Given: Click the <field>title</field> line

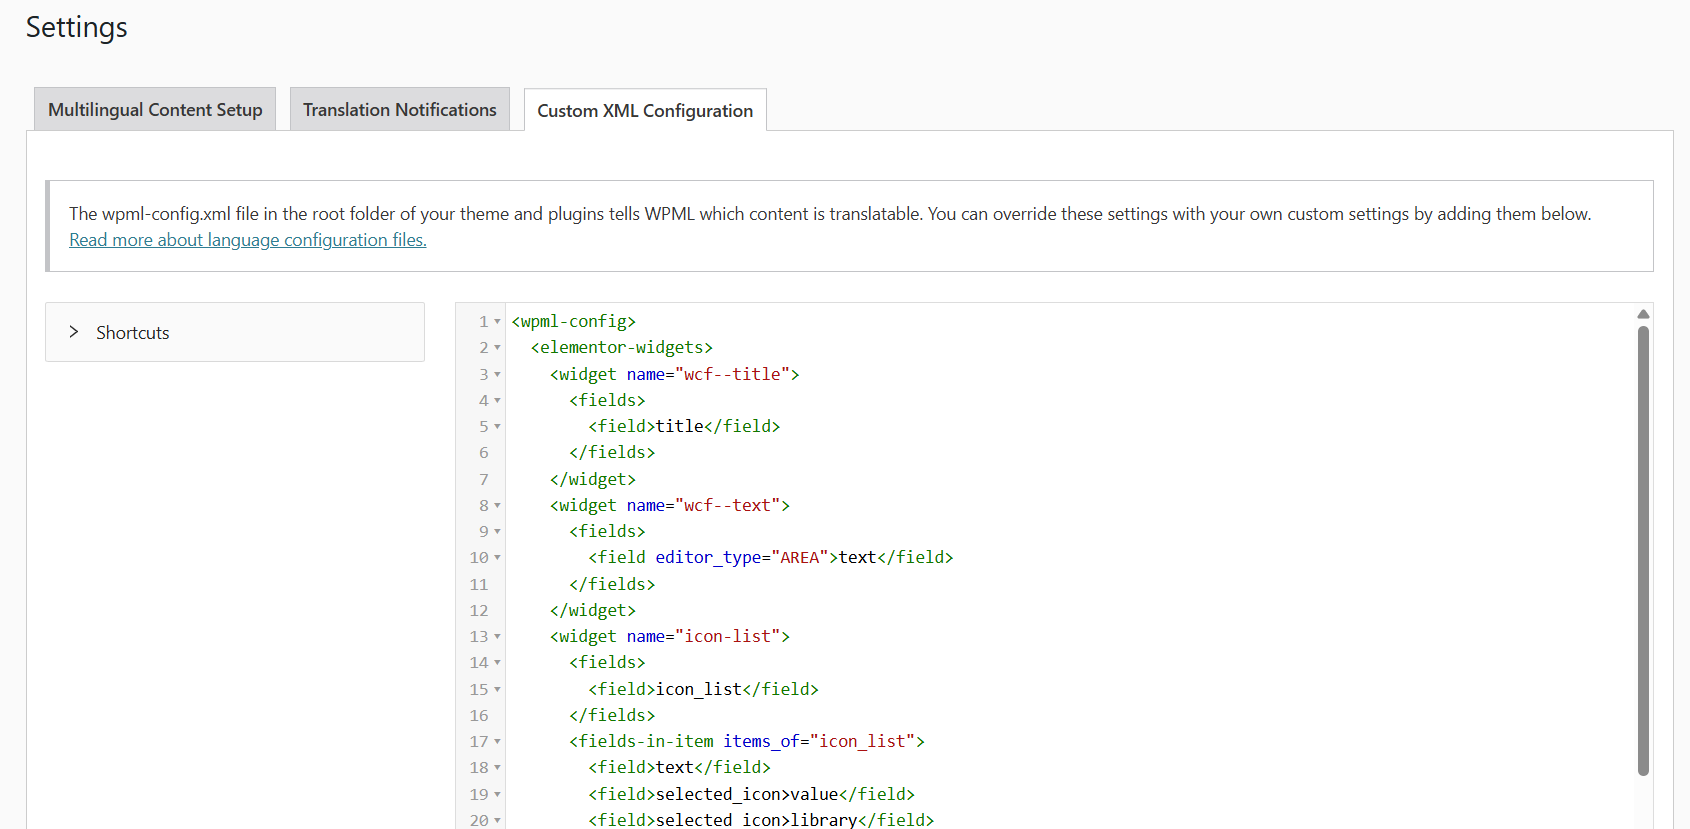Looking at the screenshot, I should [x=684, y=426].
